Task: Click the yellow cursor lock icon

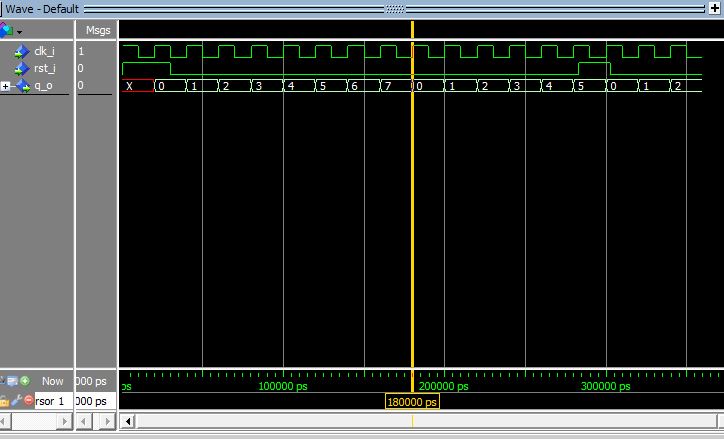Action: (4, 401)
